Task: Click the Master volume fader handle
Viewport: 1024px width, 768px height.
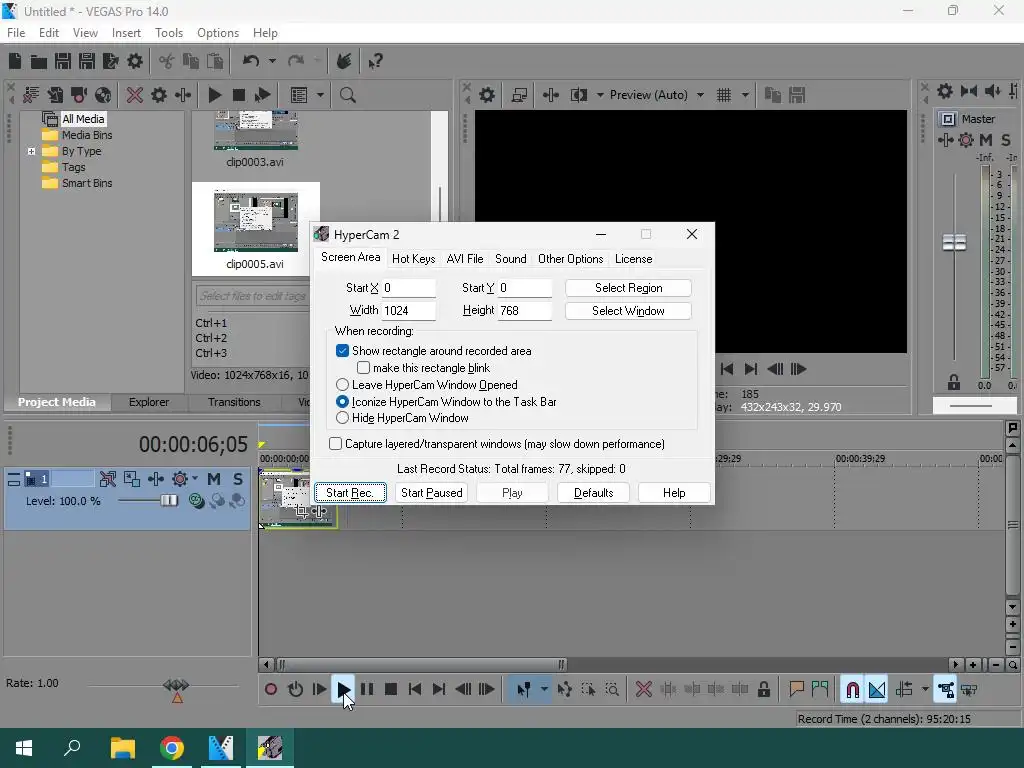Action: (x=954, y=243)
